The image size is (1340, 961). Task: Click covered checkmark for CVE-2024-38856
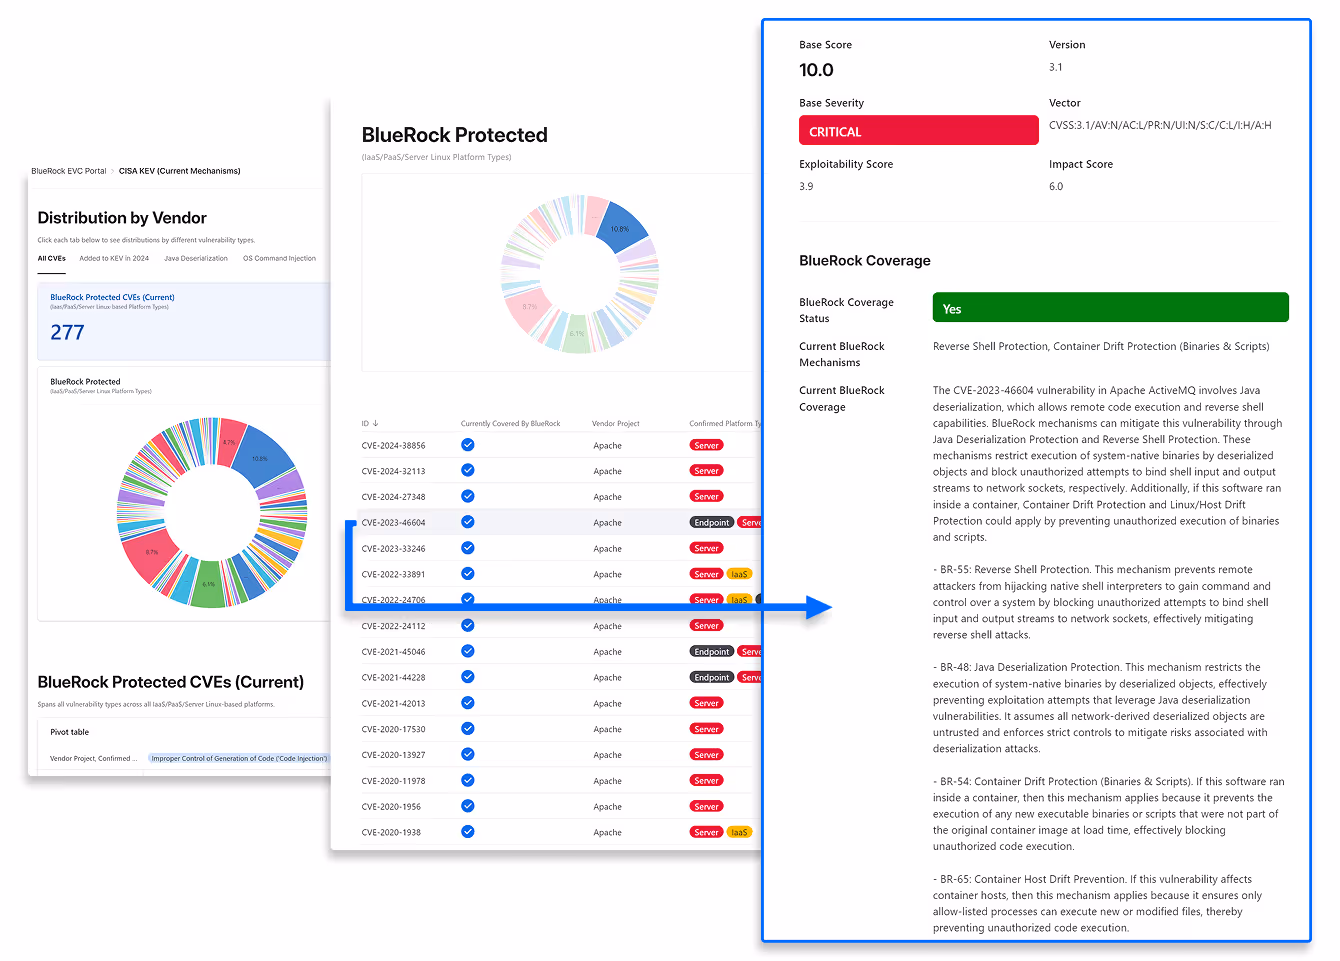coord(468,445)
